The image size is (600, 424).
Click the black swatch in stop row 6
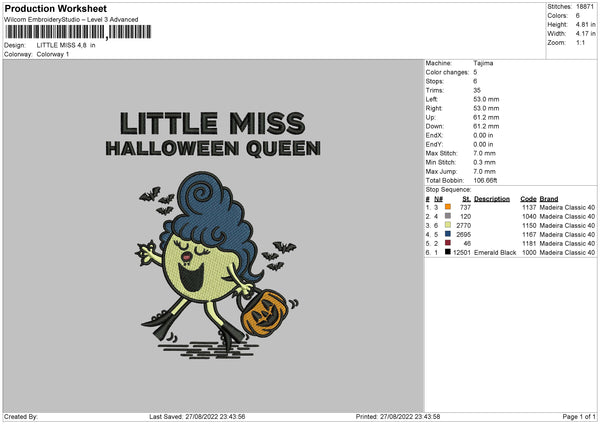(x=448, y=252)
